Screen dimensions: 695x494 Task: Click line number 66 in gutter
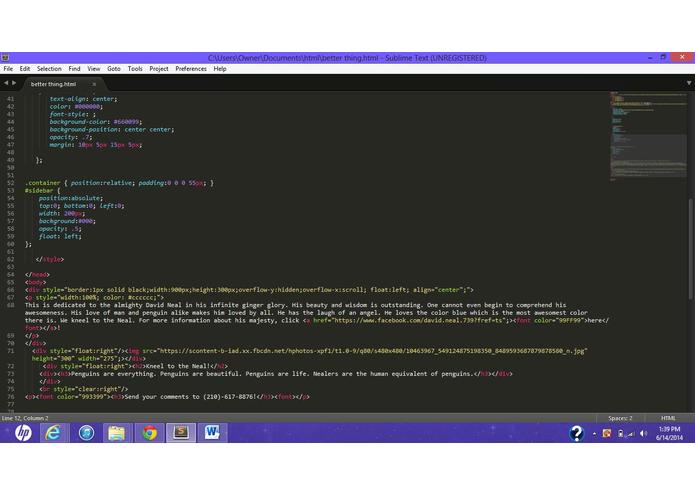pyautogui.click(x=11, y=290)
